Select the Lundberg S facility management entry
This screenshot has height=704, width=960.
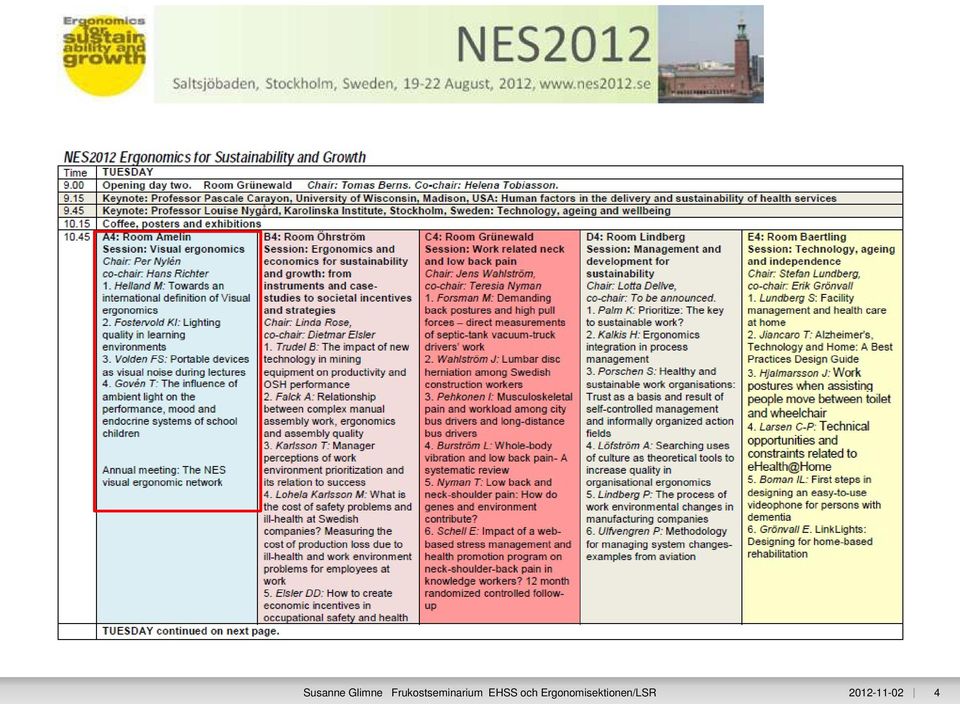point(817,310)
